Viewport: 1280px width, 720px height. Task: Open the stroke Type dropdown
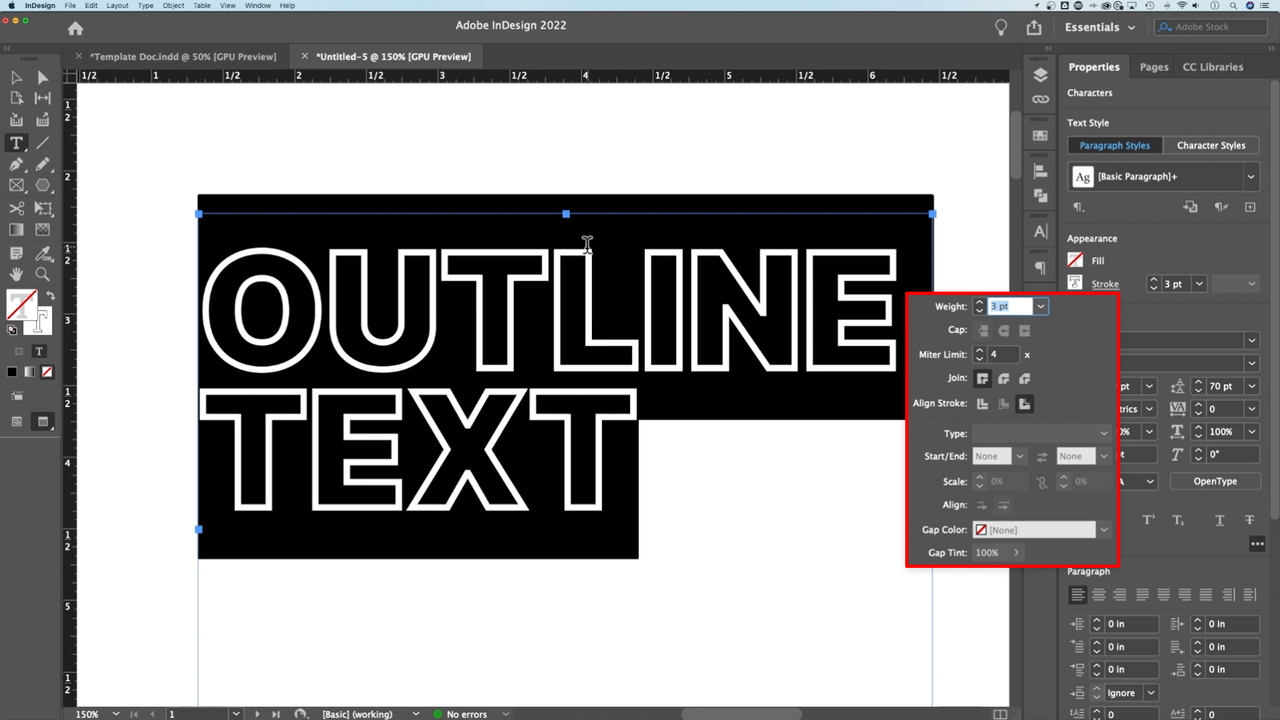(x=1042, y=433)
